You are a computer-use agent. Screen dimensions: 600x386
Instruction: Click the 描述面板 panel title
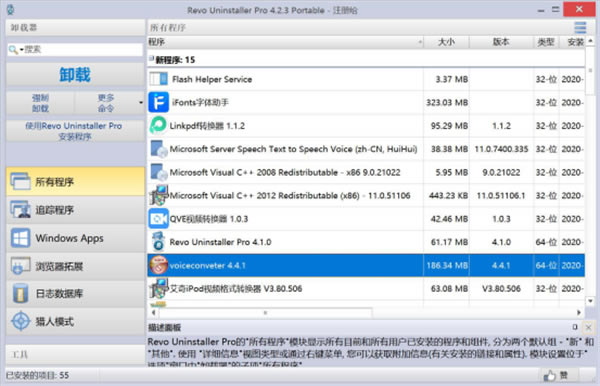tap(165, 327)
